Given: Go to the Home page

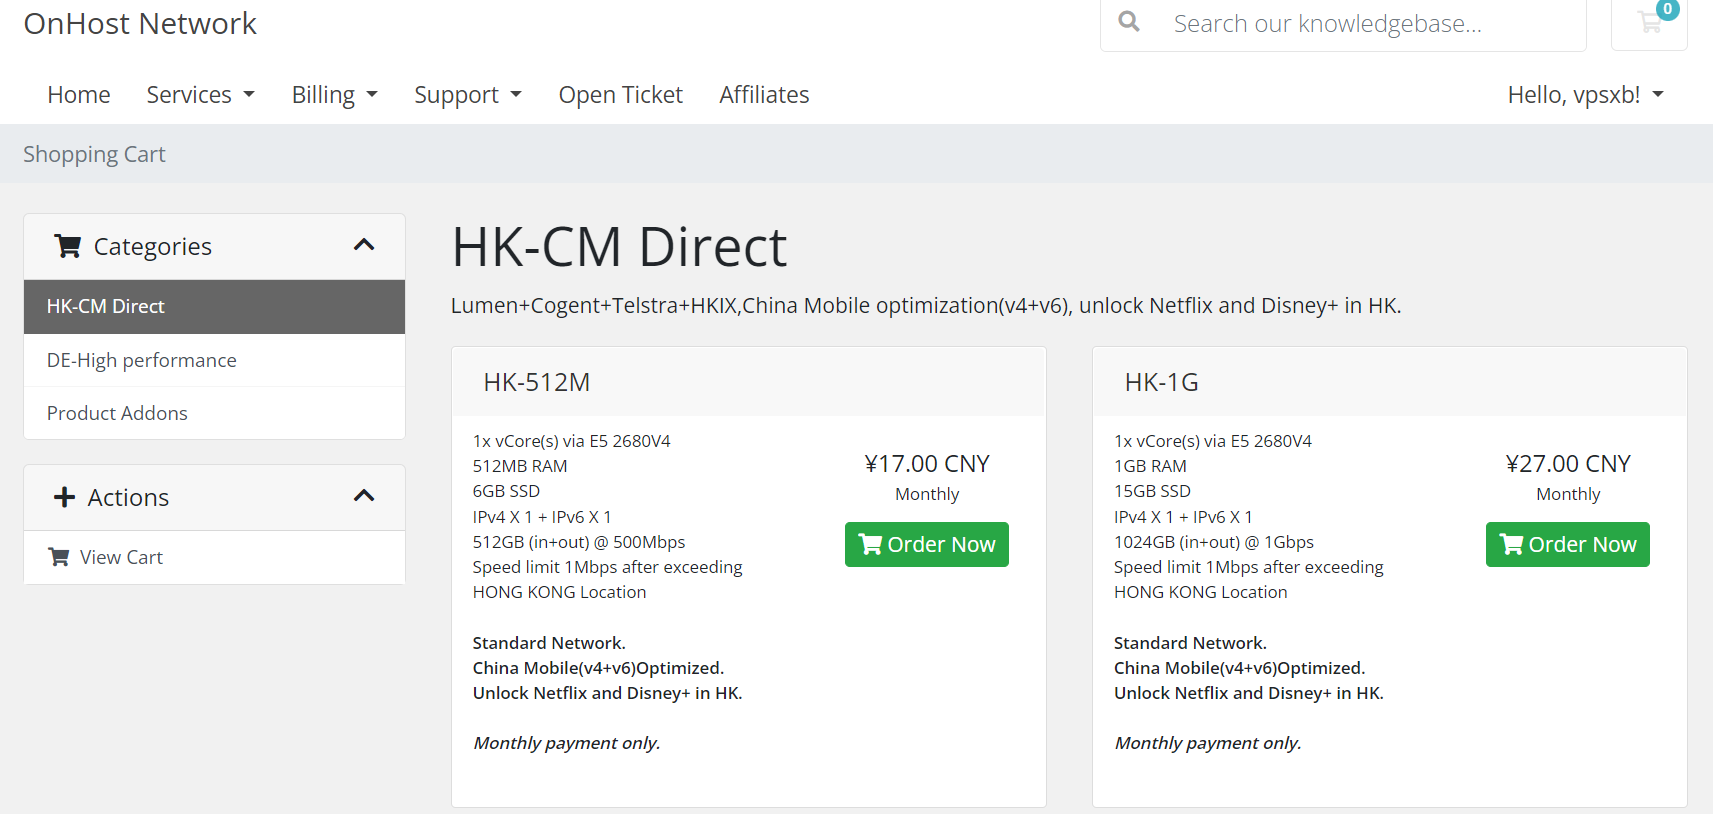Looking at the screenshot, I should [x=79, y=95].
